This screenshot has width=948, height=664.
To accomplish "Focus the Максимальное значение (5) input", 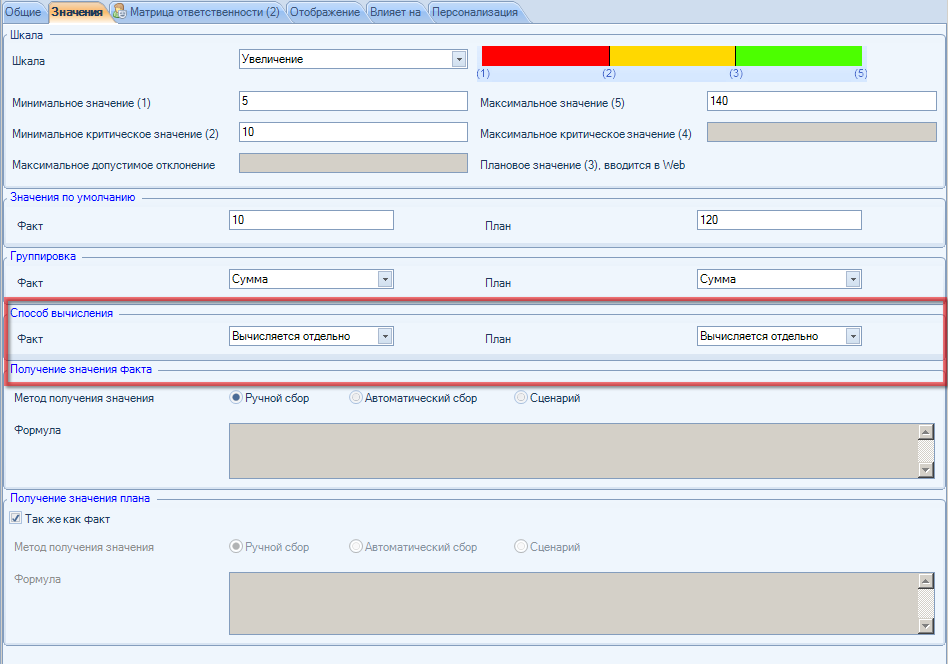I will [822, 102].
